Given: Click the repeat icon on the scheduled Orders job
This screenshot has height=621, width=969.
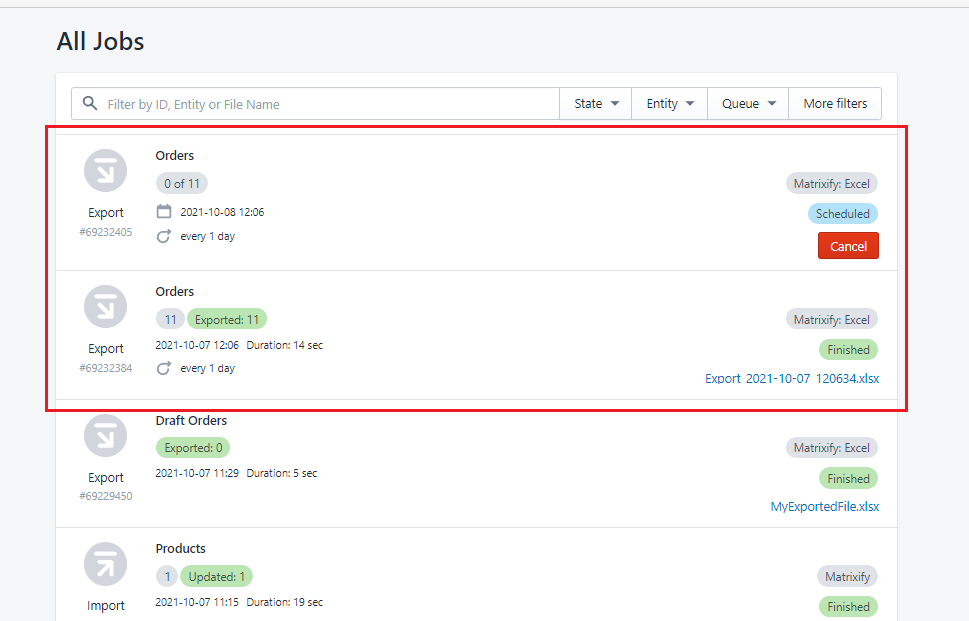Looking at the screenshot, I should coord(164,237).
